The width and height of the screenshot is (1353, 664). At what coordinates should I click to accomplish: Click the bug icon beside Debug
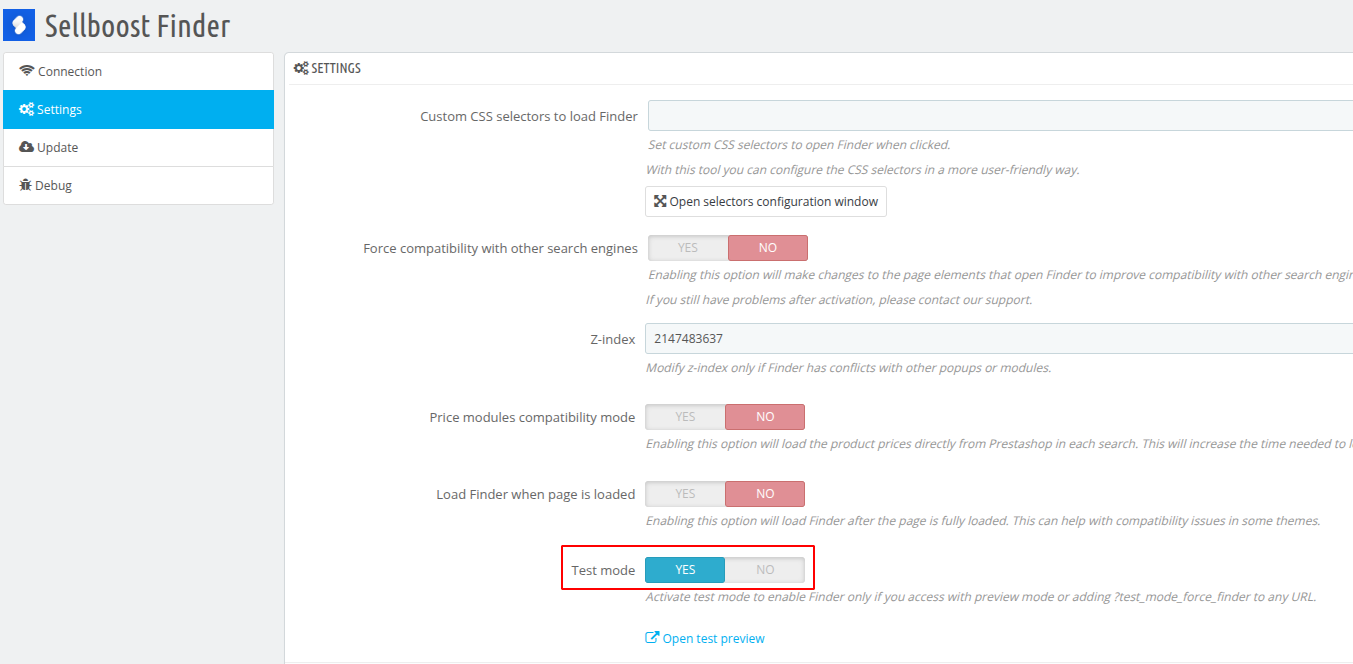pyautogui.click(x=26, y=185)
